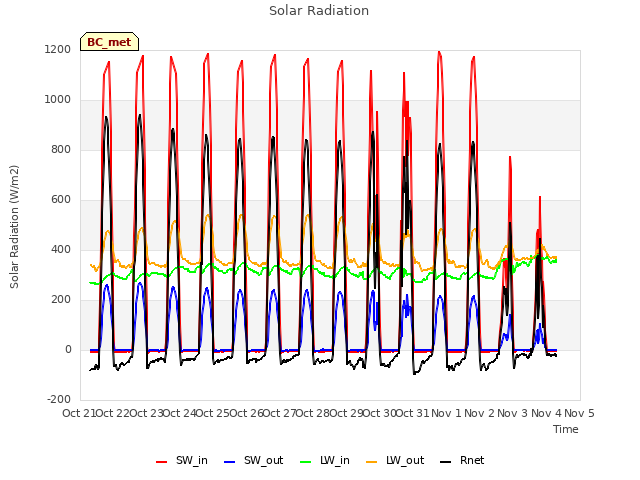
Task: Click the red SW_in legend swatch
Action: click(x=162, y=462)
